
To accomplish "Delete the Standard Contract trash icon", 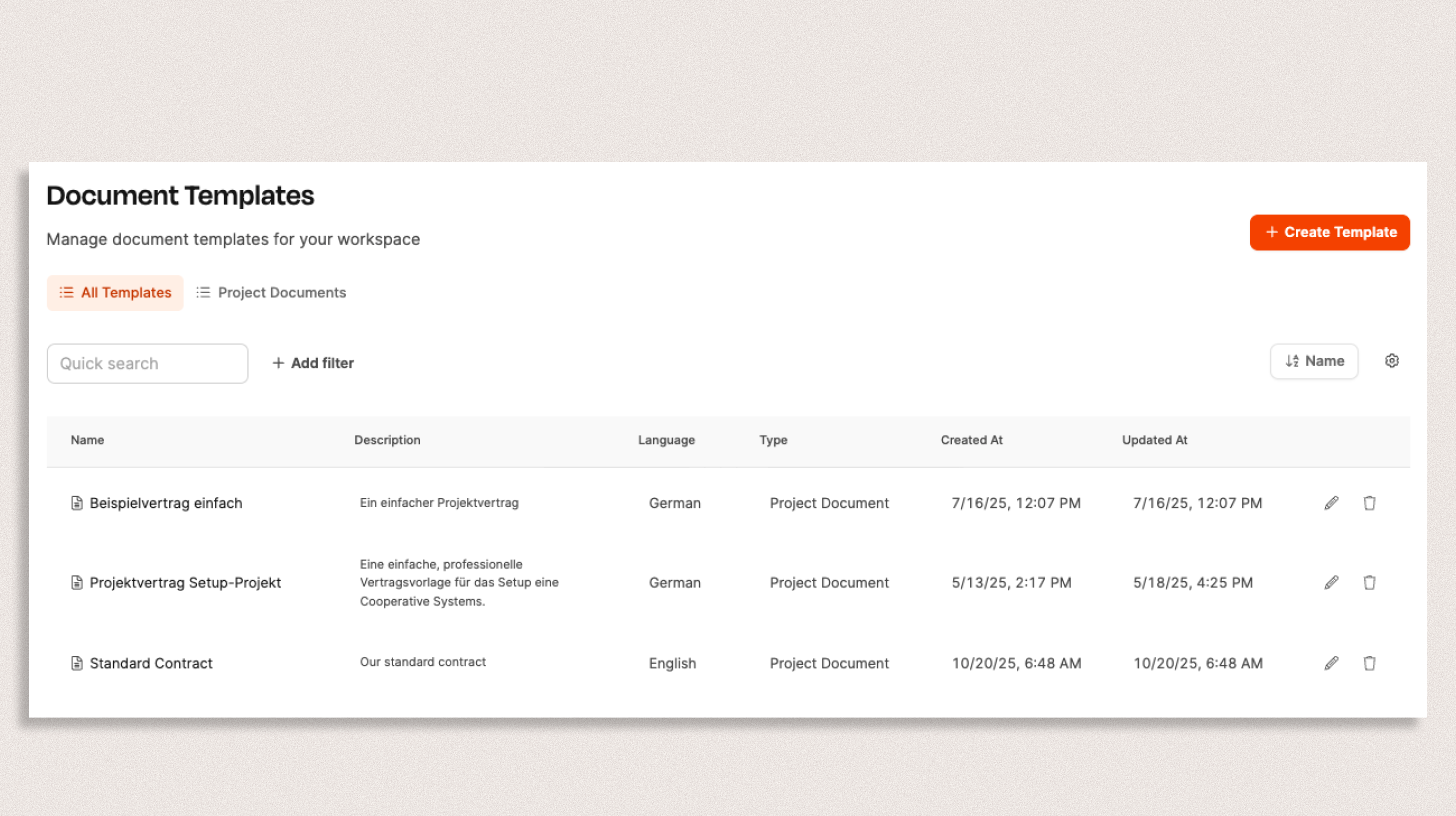I will (1370, 663).
